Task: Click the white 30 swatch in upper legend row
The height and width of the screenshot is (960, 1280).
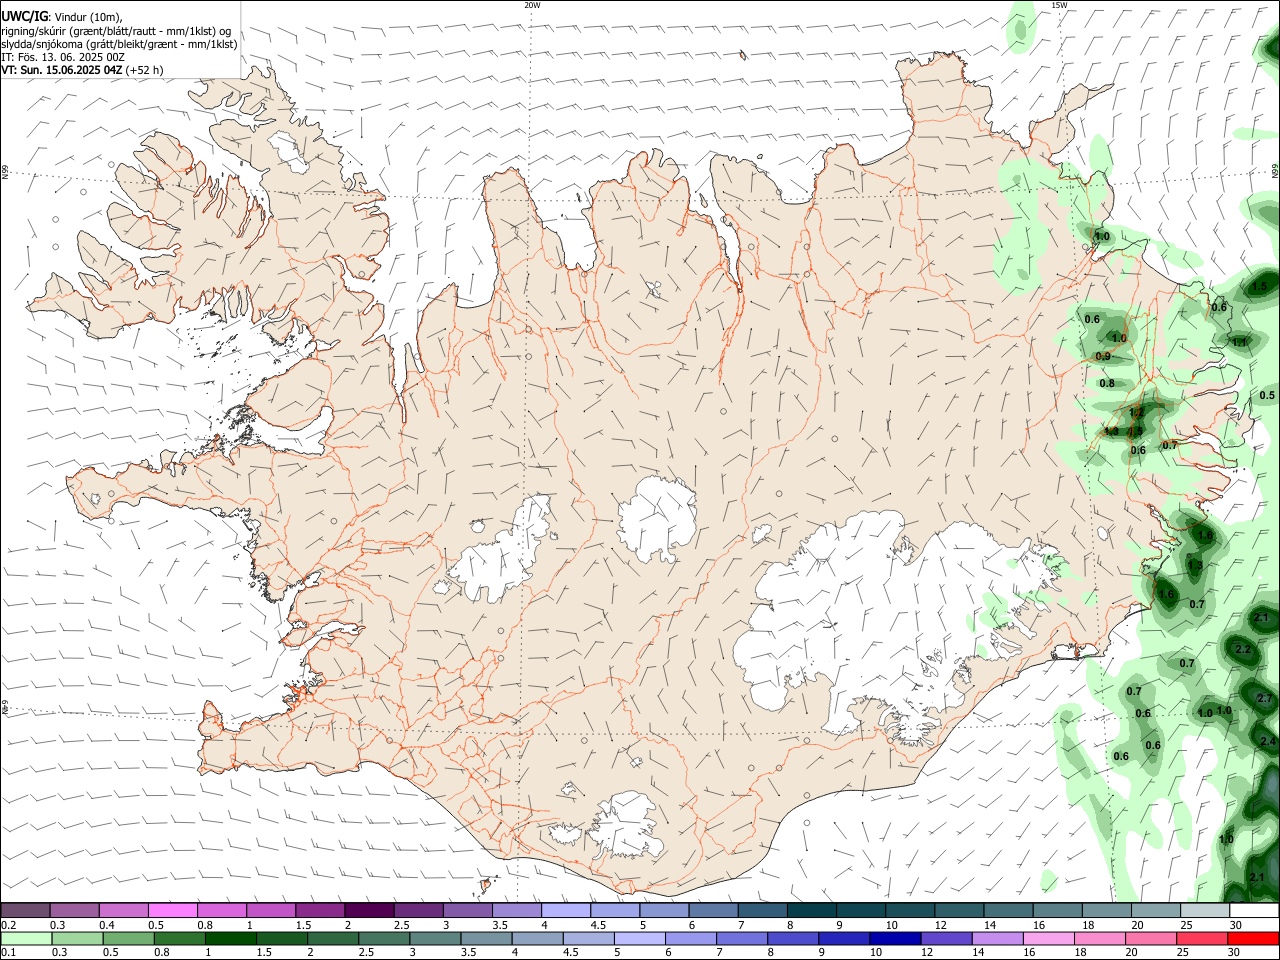Action: click(1253, 910)
